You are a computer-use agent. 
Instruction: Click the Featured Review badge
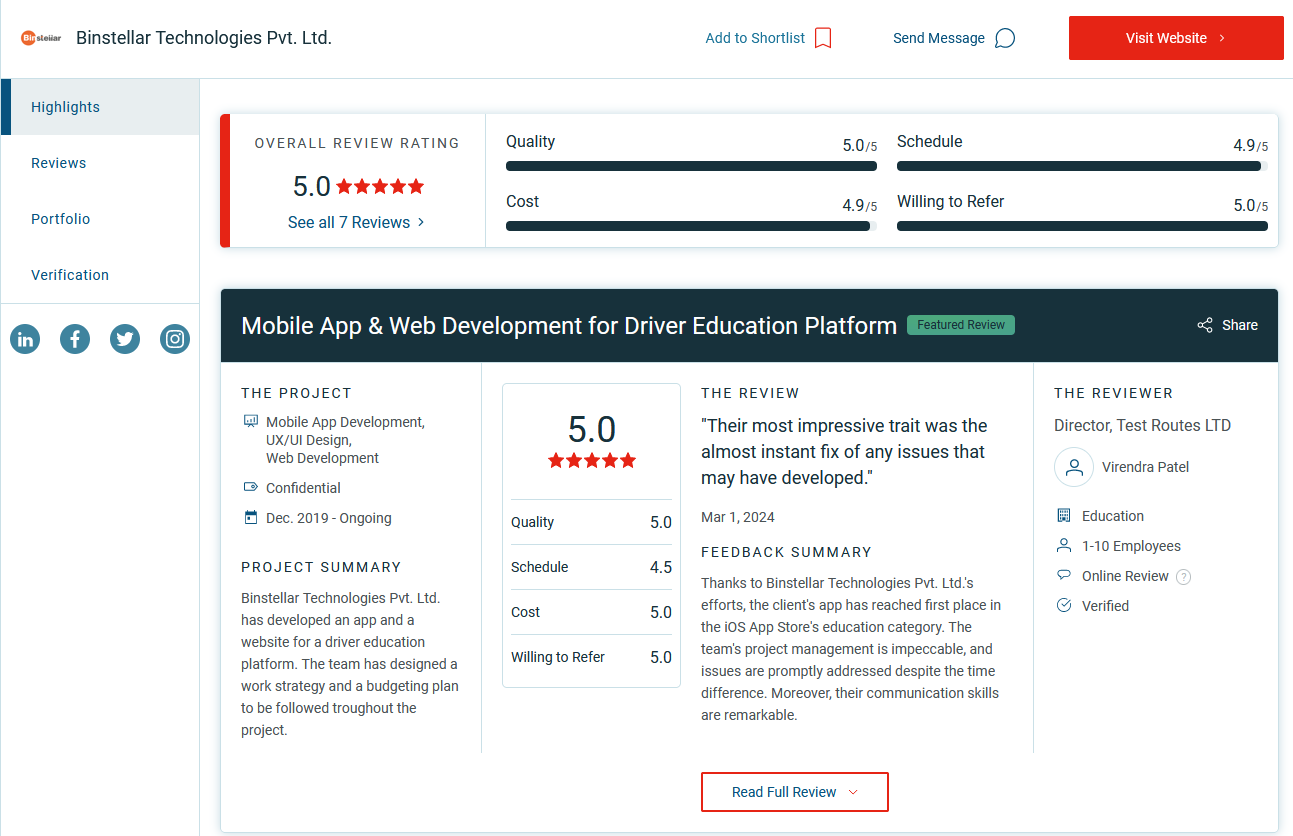point(960,325)
